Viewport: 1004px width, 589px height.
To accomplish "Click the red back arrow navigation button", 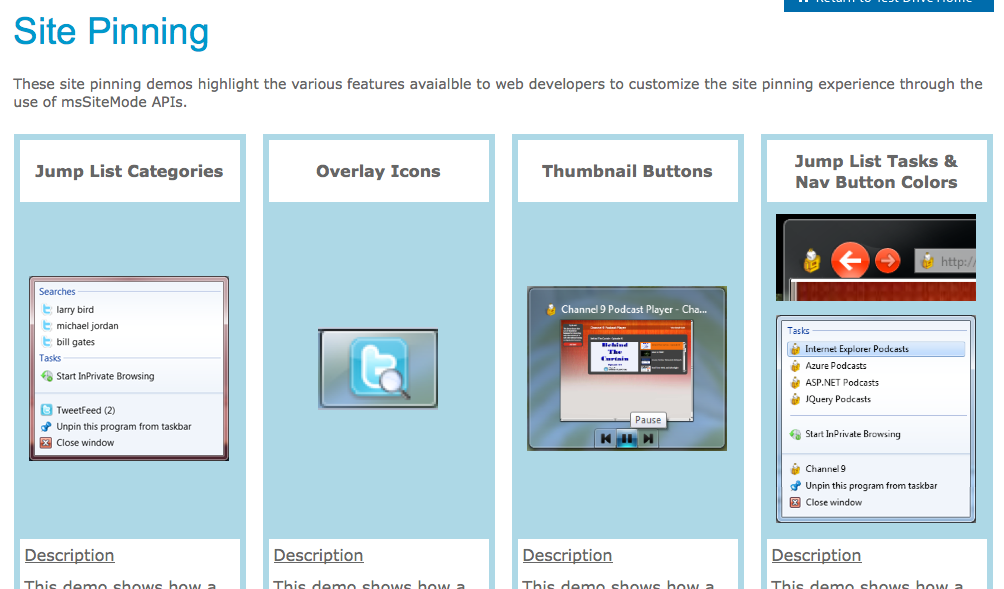I will [x=850, y=261].
